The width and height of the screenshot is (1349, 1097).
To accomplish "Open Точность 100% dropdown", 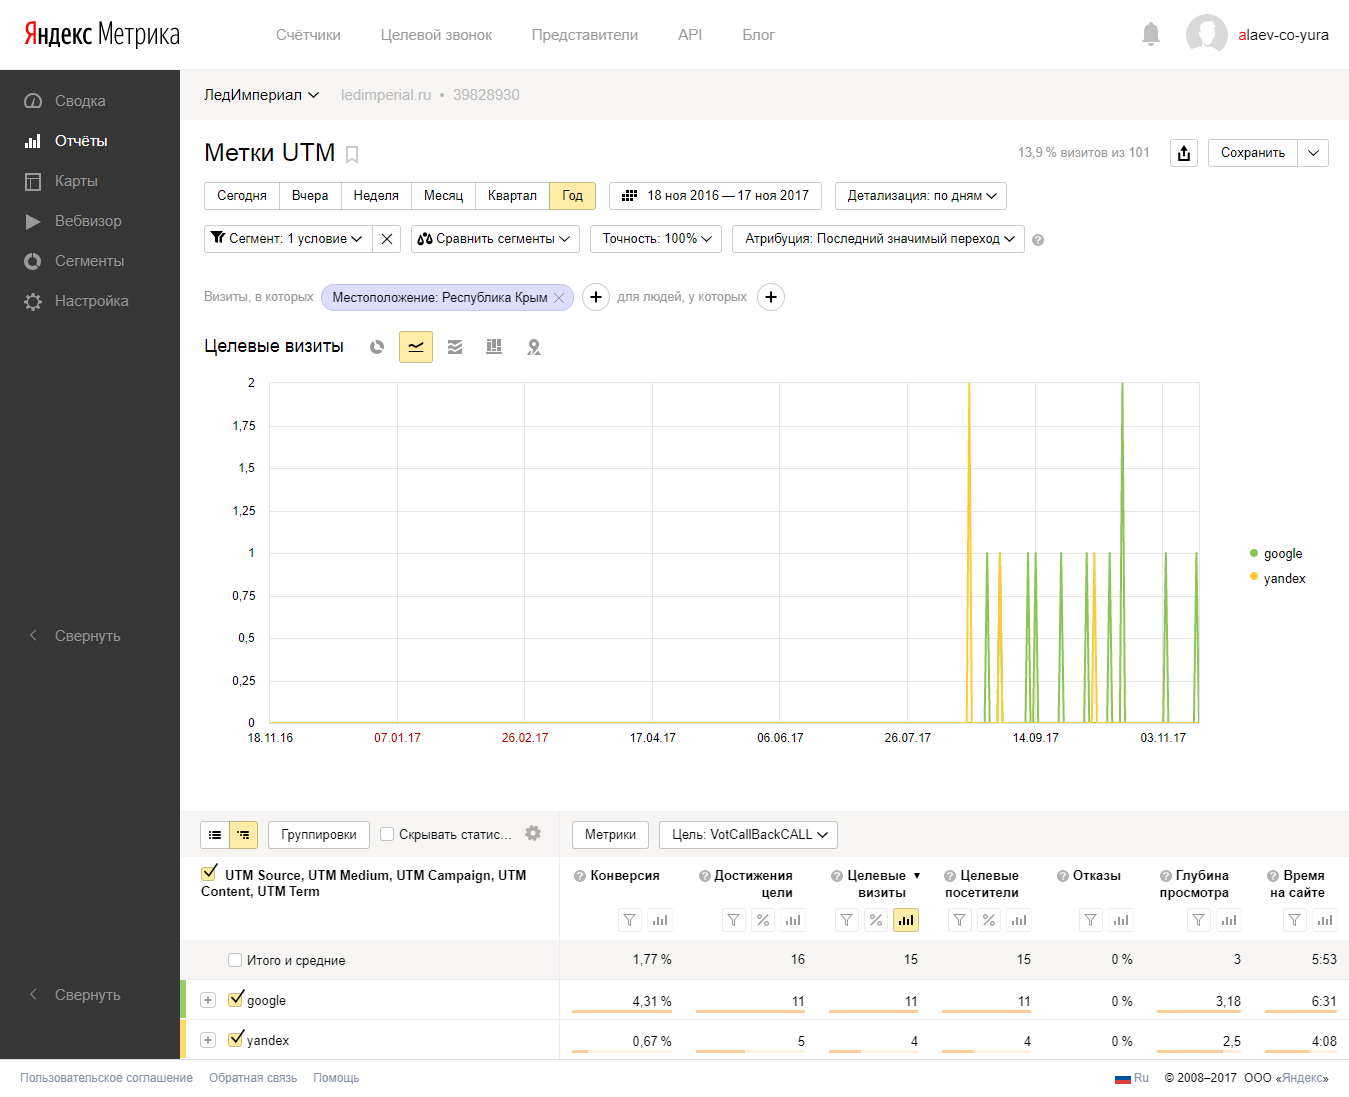I will tap(656, 239).
